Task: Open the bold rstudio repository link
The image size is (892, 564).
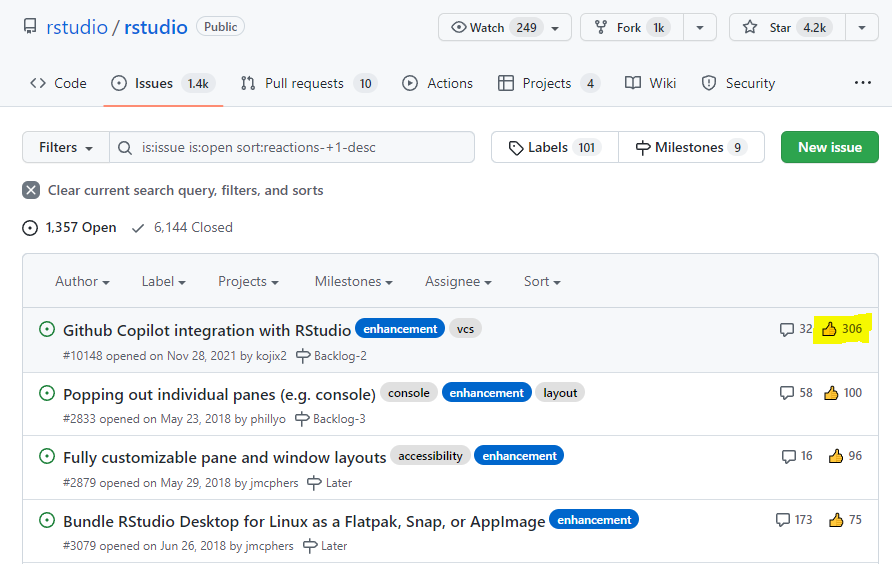Action: pos(156,27)
